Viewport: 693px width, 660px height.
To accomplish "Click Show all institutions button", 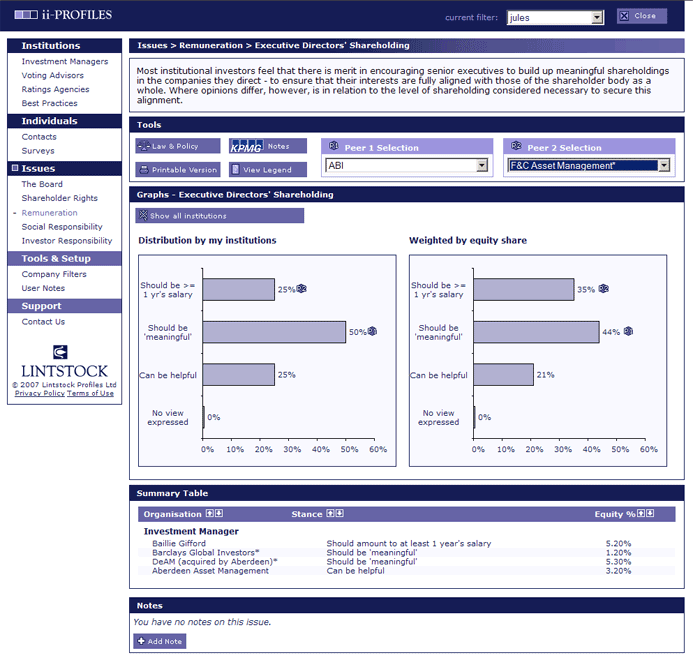I will [x=220, y=216].
